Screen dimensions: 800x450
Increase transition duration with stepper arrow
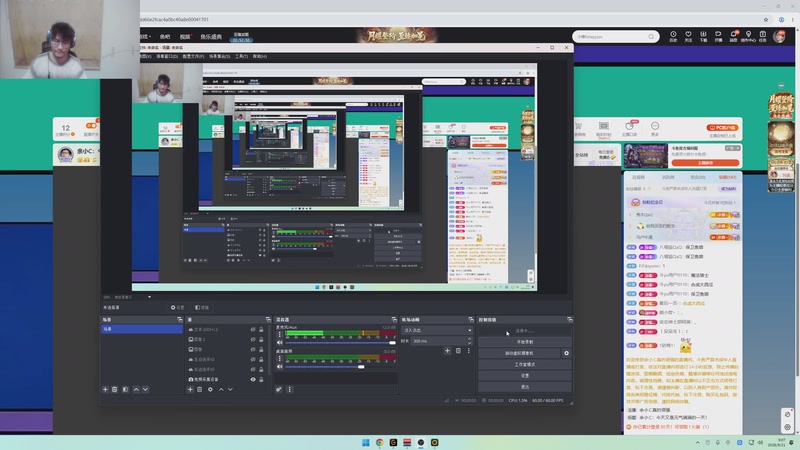(x=469, y=339)
